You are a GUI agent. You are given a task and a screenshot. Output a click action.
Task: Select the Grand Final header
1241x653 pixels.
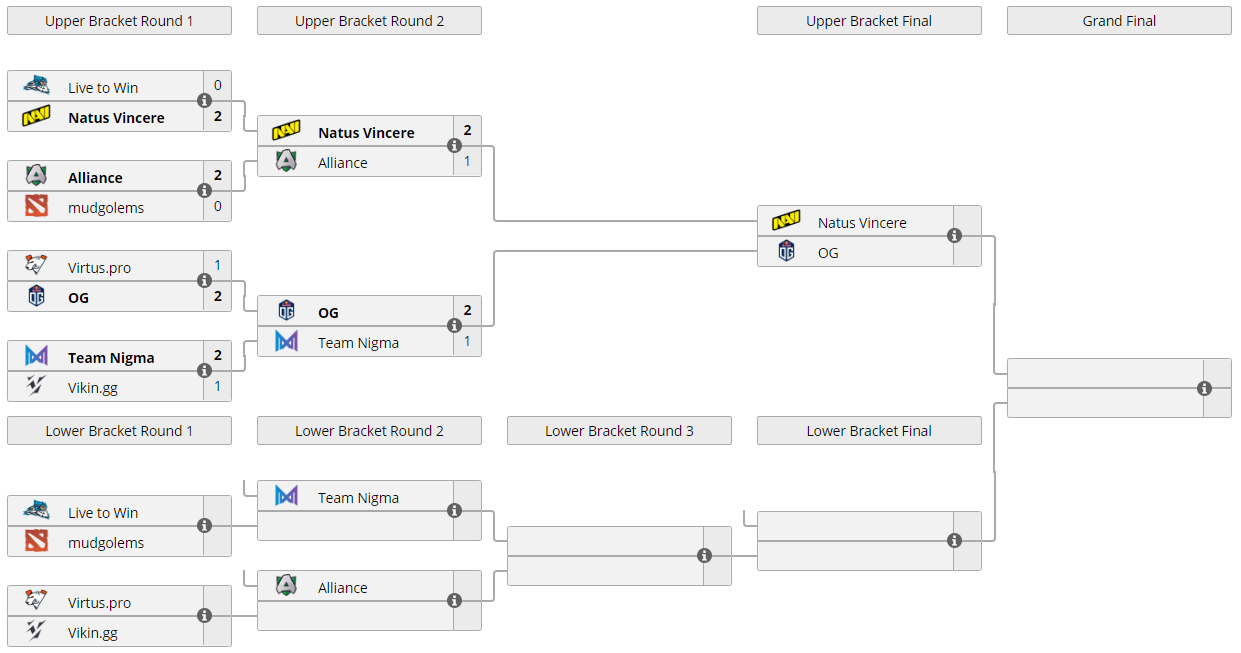click(1119, 21)
